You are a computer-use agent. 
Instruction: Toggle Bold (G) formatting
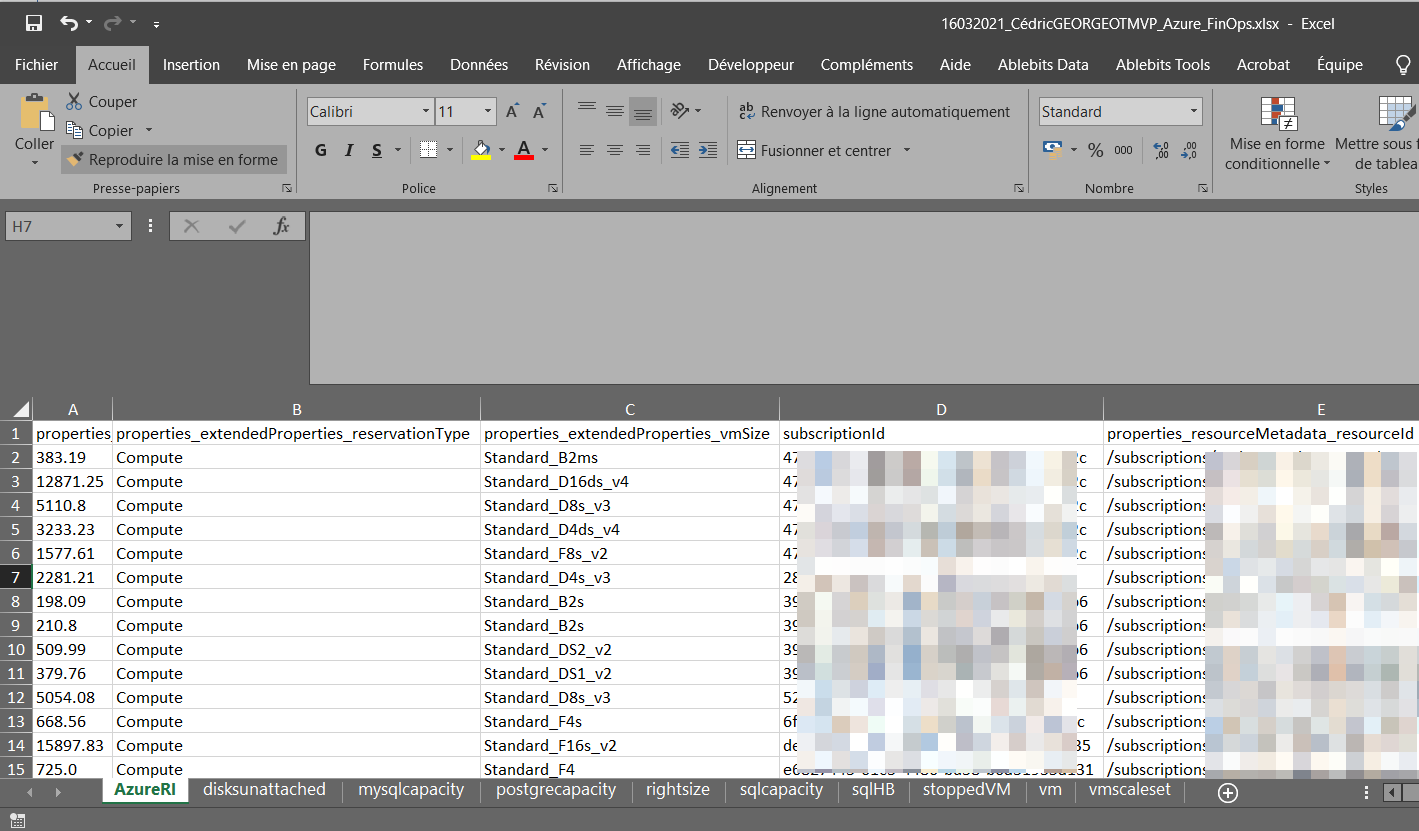click(321, 150)
